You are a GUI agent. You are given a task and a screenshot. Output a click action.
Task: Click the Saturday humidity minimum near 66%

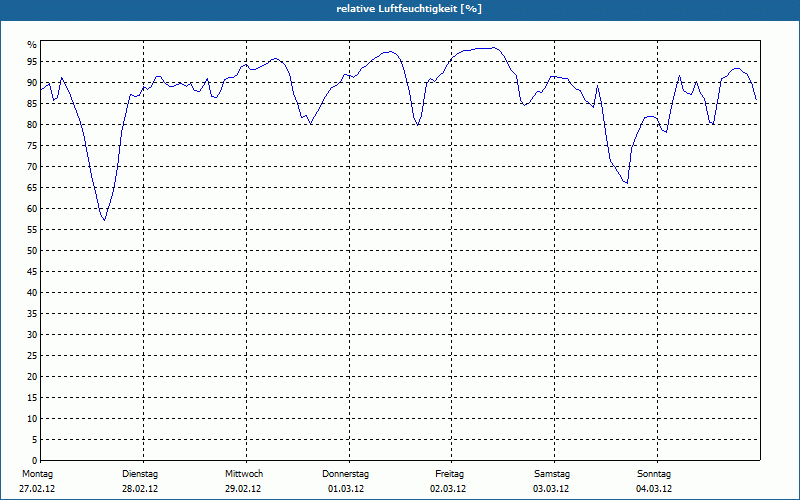(627, 183)
